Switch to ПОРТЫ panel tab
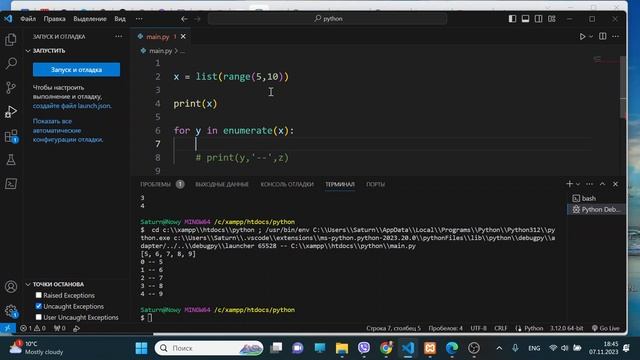 (375, 184)
